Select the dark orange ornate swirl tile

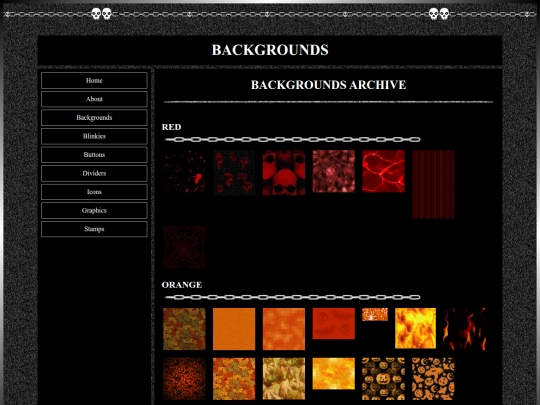(x=184, y=379)
